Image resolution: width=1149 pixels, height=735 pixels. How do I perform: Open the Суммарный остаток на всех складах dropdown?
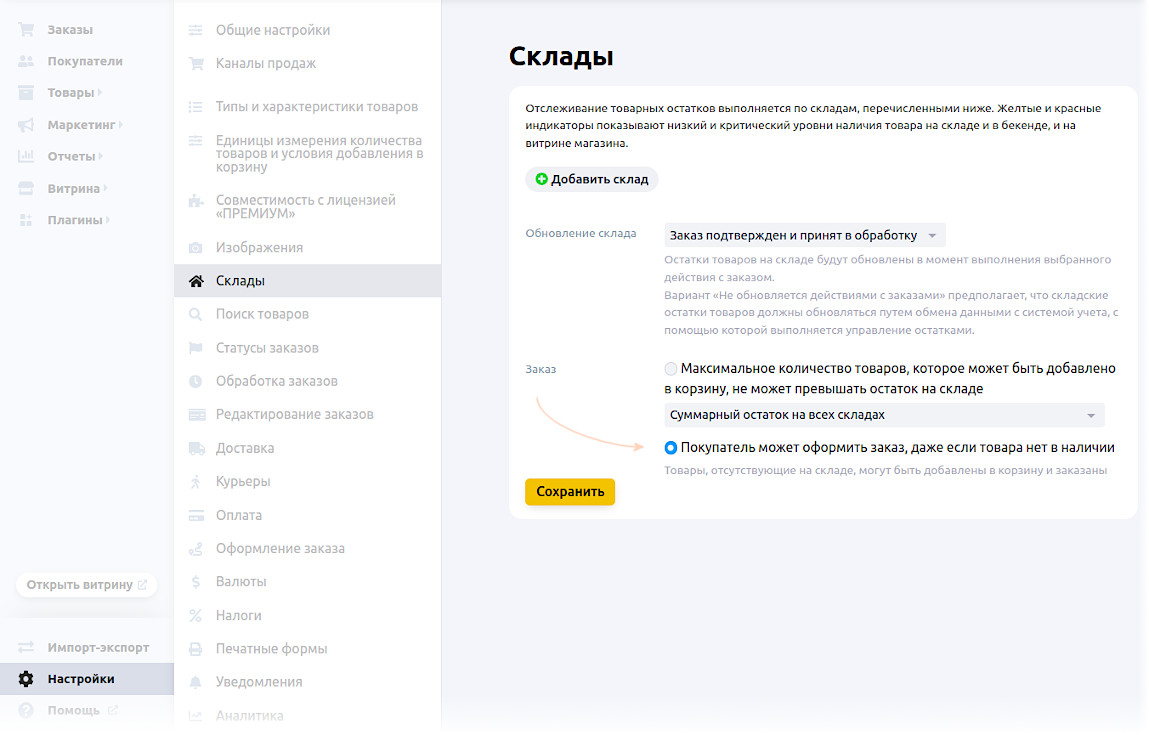coord(884,415)
